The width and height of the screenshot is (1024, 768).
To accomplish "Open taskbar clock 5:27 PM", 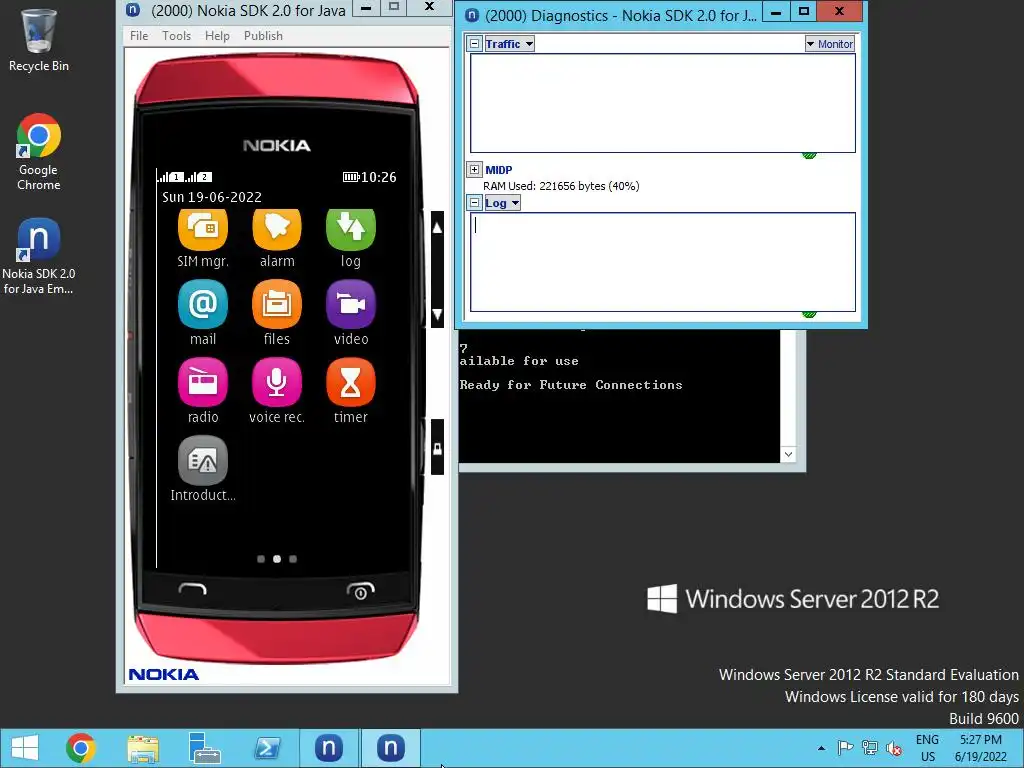I will 980,748.
